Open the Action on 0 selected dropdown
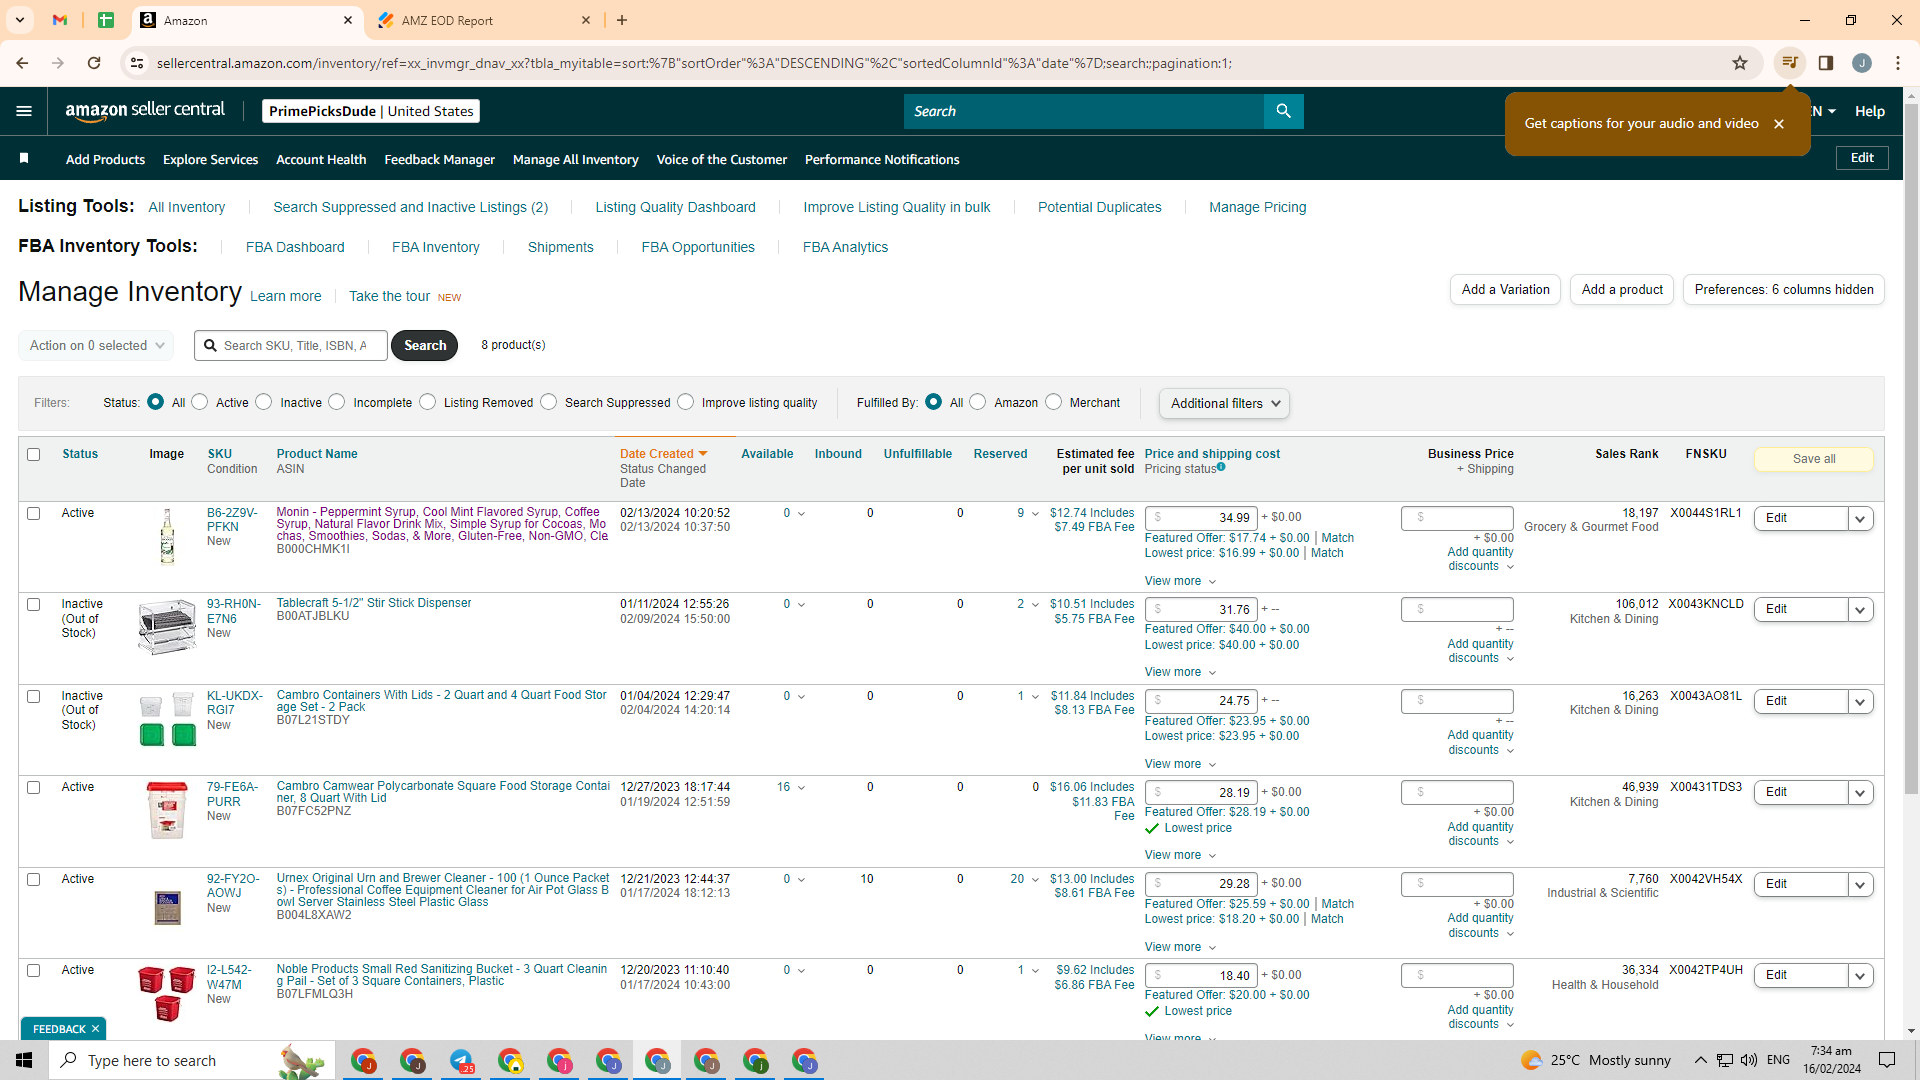Screen dimensions: 1920x1080 pos(96,345)
